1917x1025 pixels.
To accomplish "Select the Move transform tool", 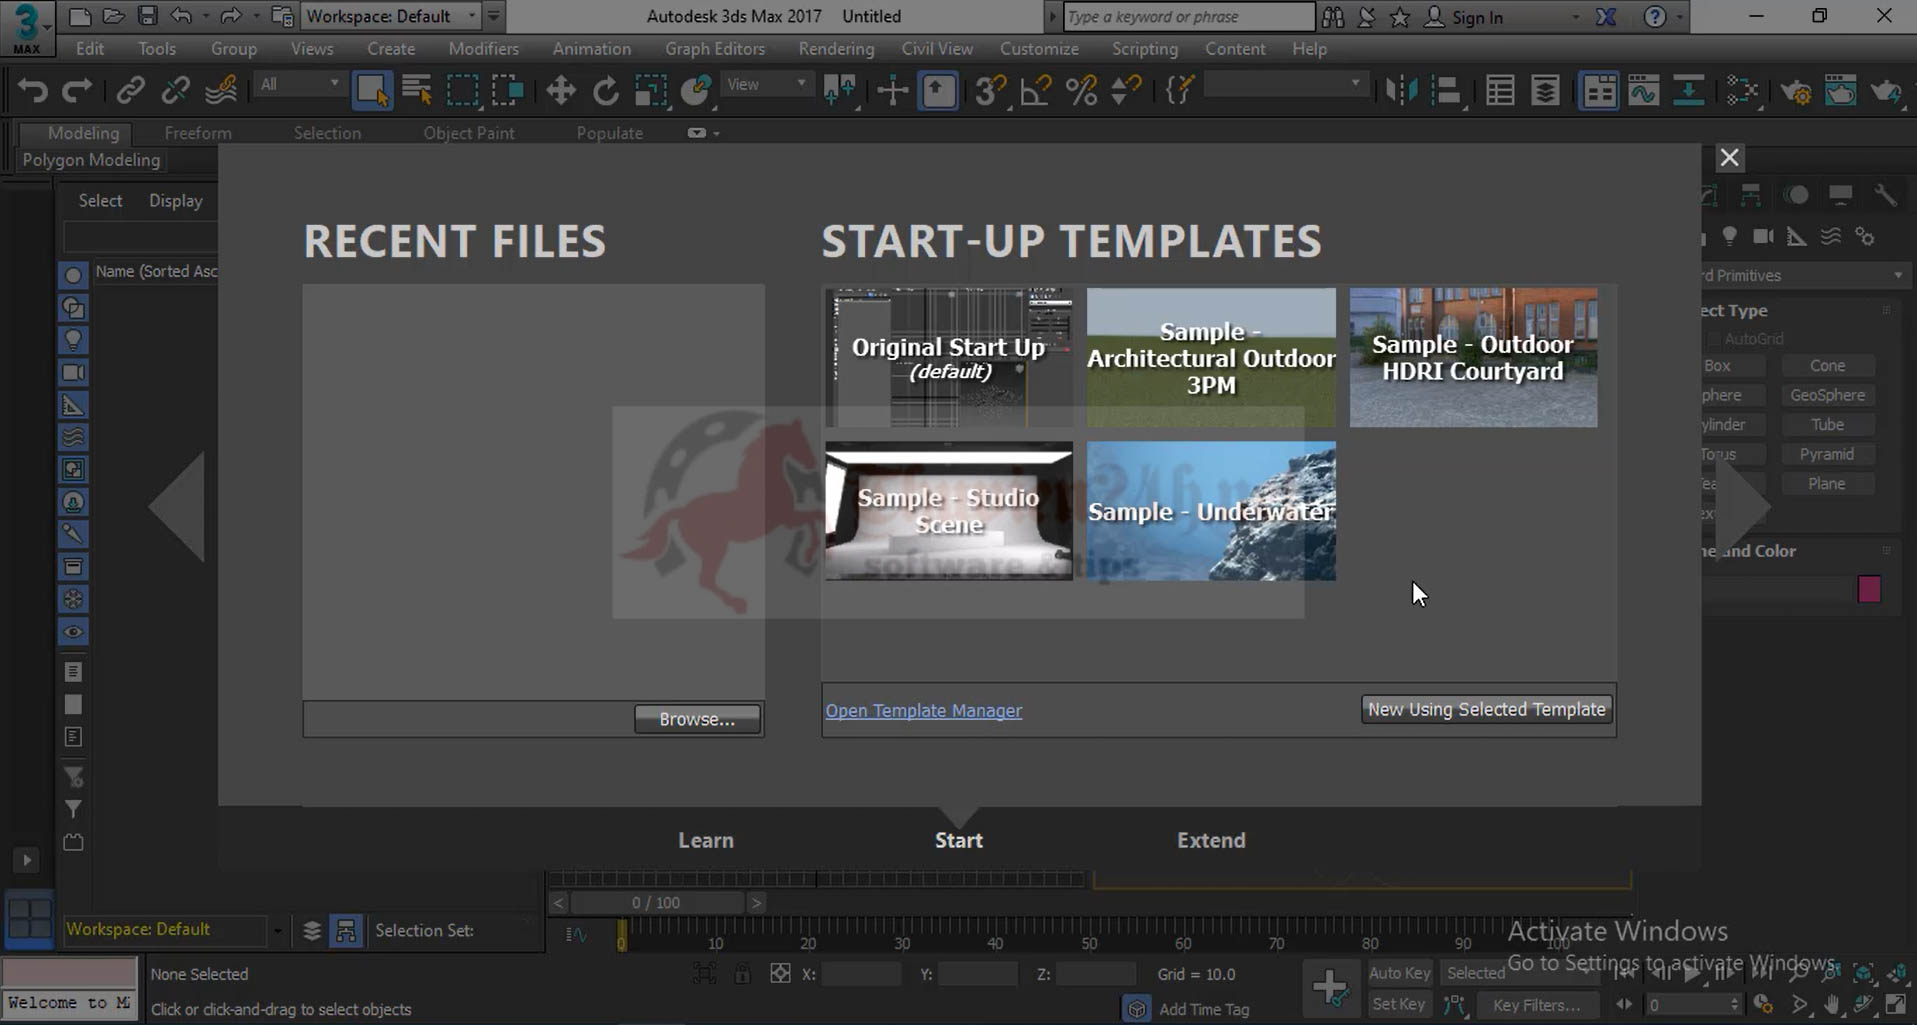I will [x=560, y=91].
